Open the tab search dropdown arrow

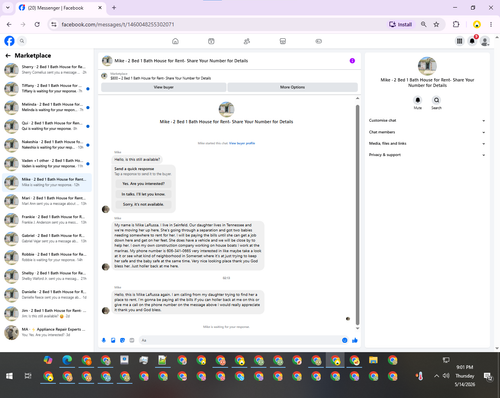(x=7, y=7)
